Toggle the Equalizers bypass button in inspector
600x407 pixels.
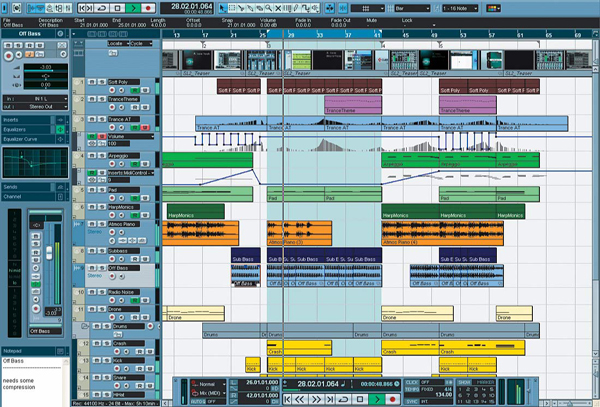click(x=60, y=130)
